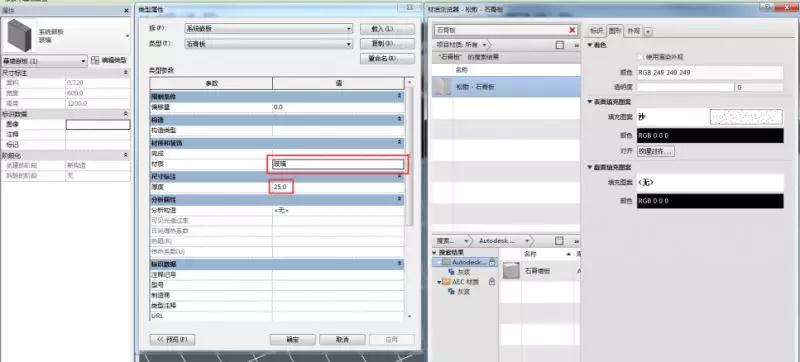Screen dimensions: 800x362
Task: Click the lock icon beside Autodesk library
Action: click(492, 262)
